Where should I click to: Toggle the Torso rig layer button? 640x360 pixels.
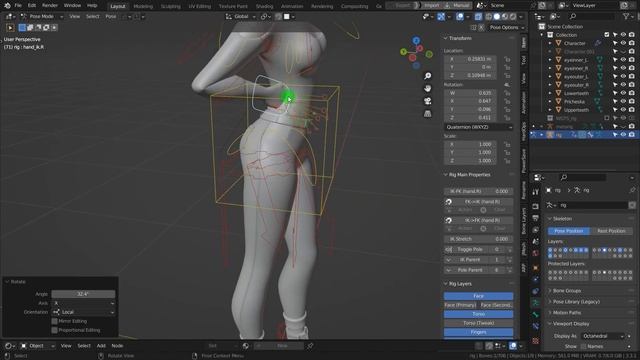tap(478, 314)
